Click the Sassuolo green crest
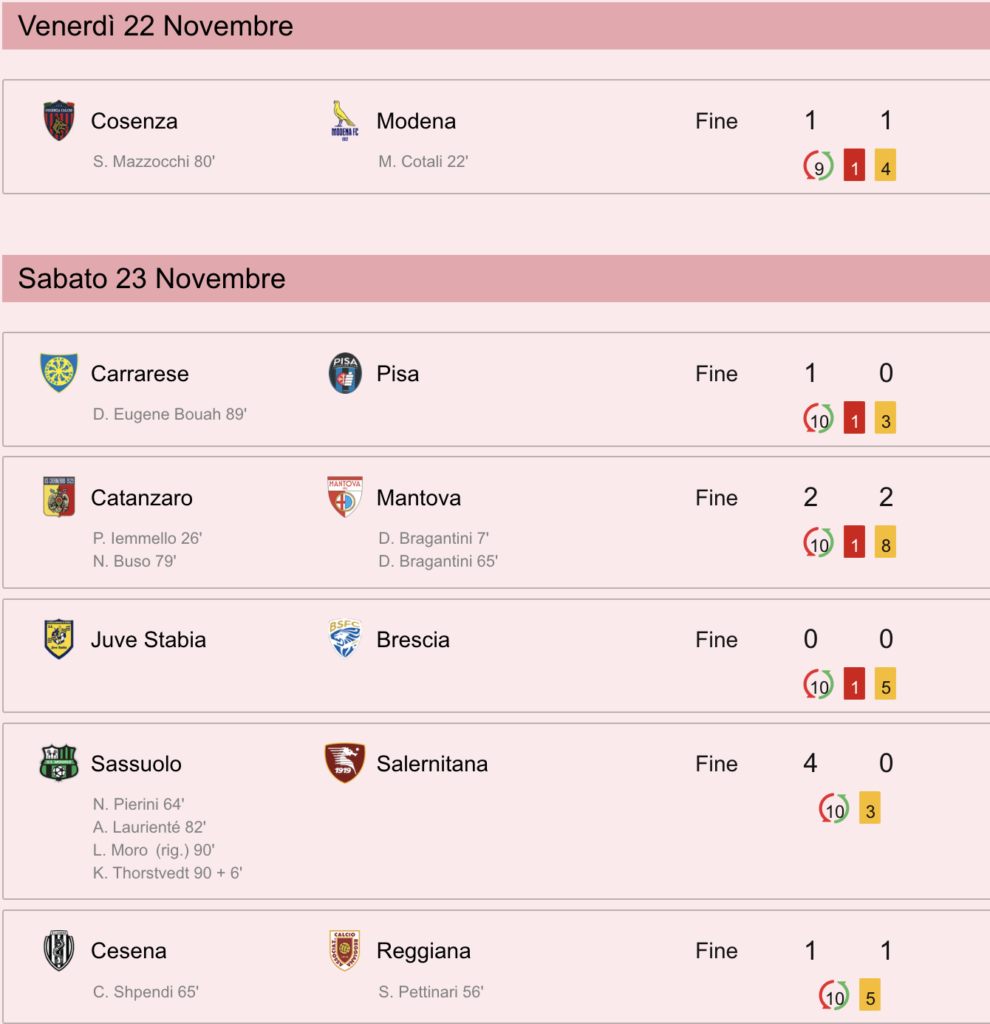 pyautogui.click(x=59, y=763)
